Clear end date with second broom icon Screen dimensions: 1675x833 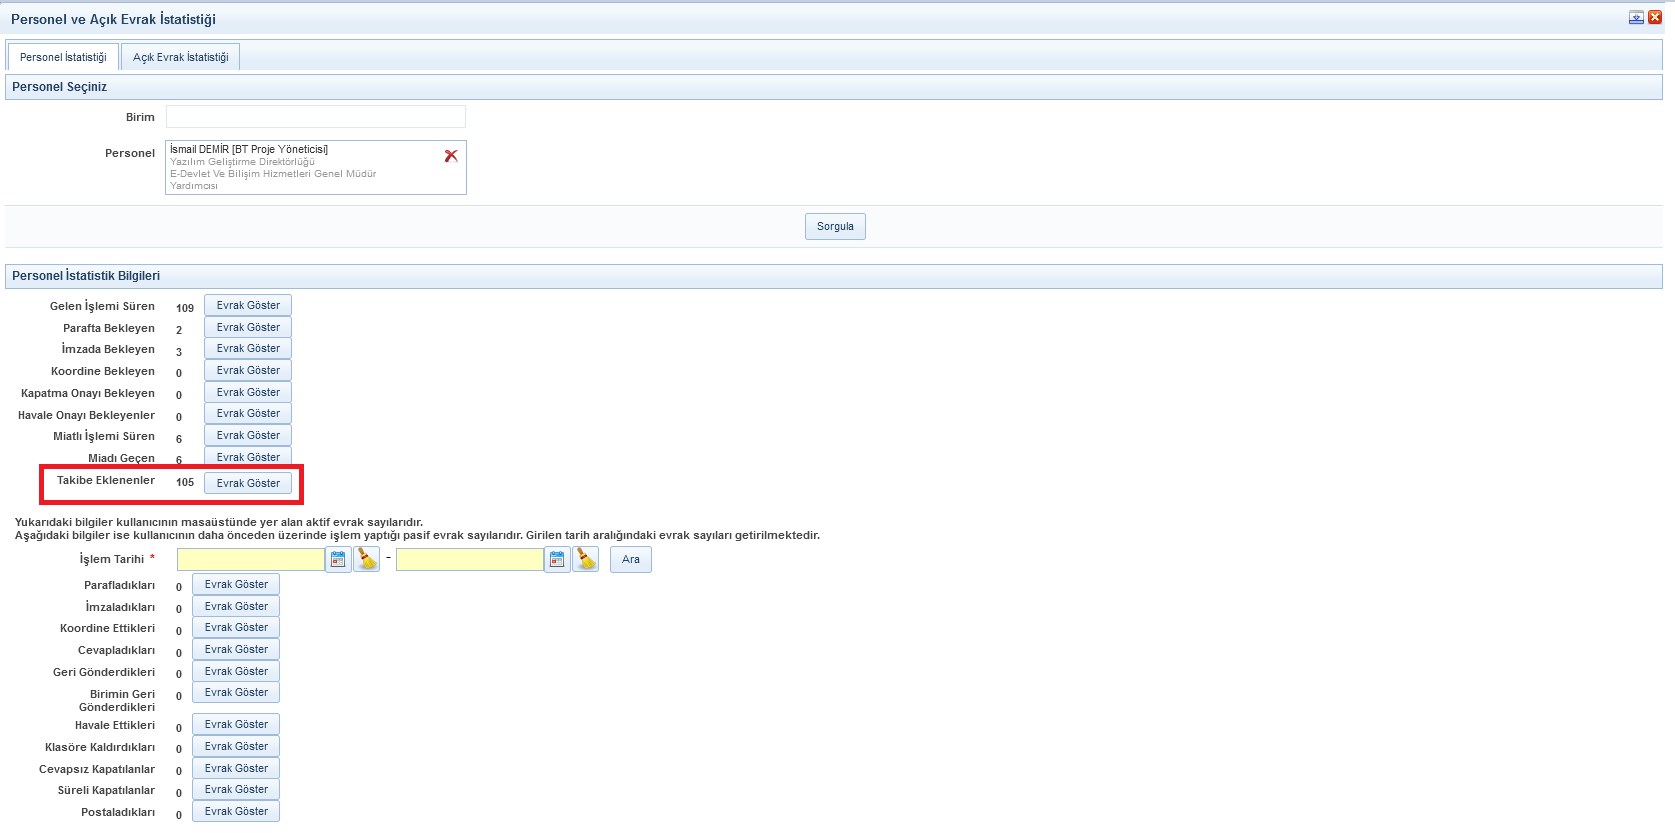point(586,560)
